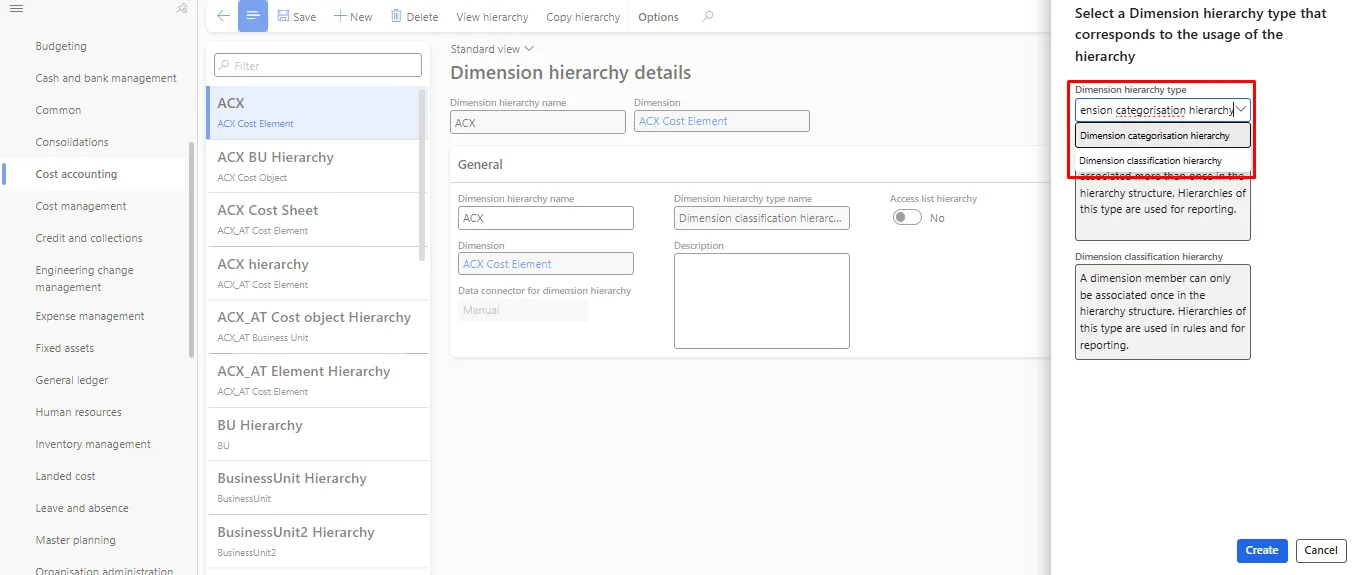Open Inventory management module

[x=93, y=444]
